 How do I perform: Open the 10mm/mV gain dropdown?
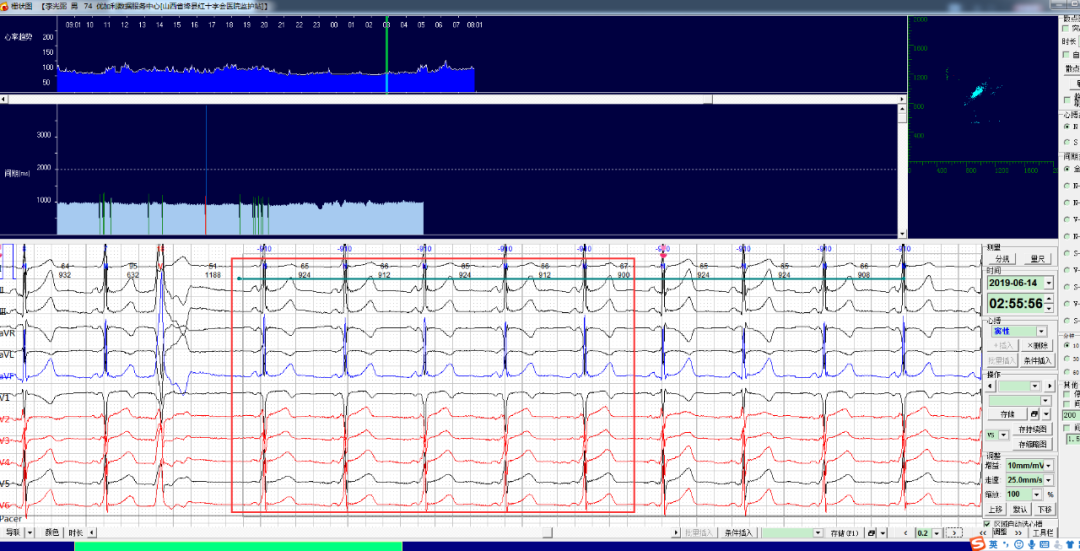[x=1050, y=465]
